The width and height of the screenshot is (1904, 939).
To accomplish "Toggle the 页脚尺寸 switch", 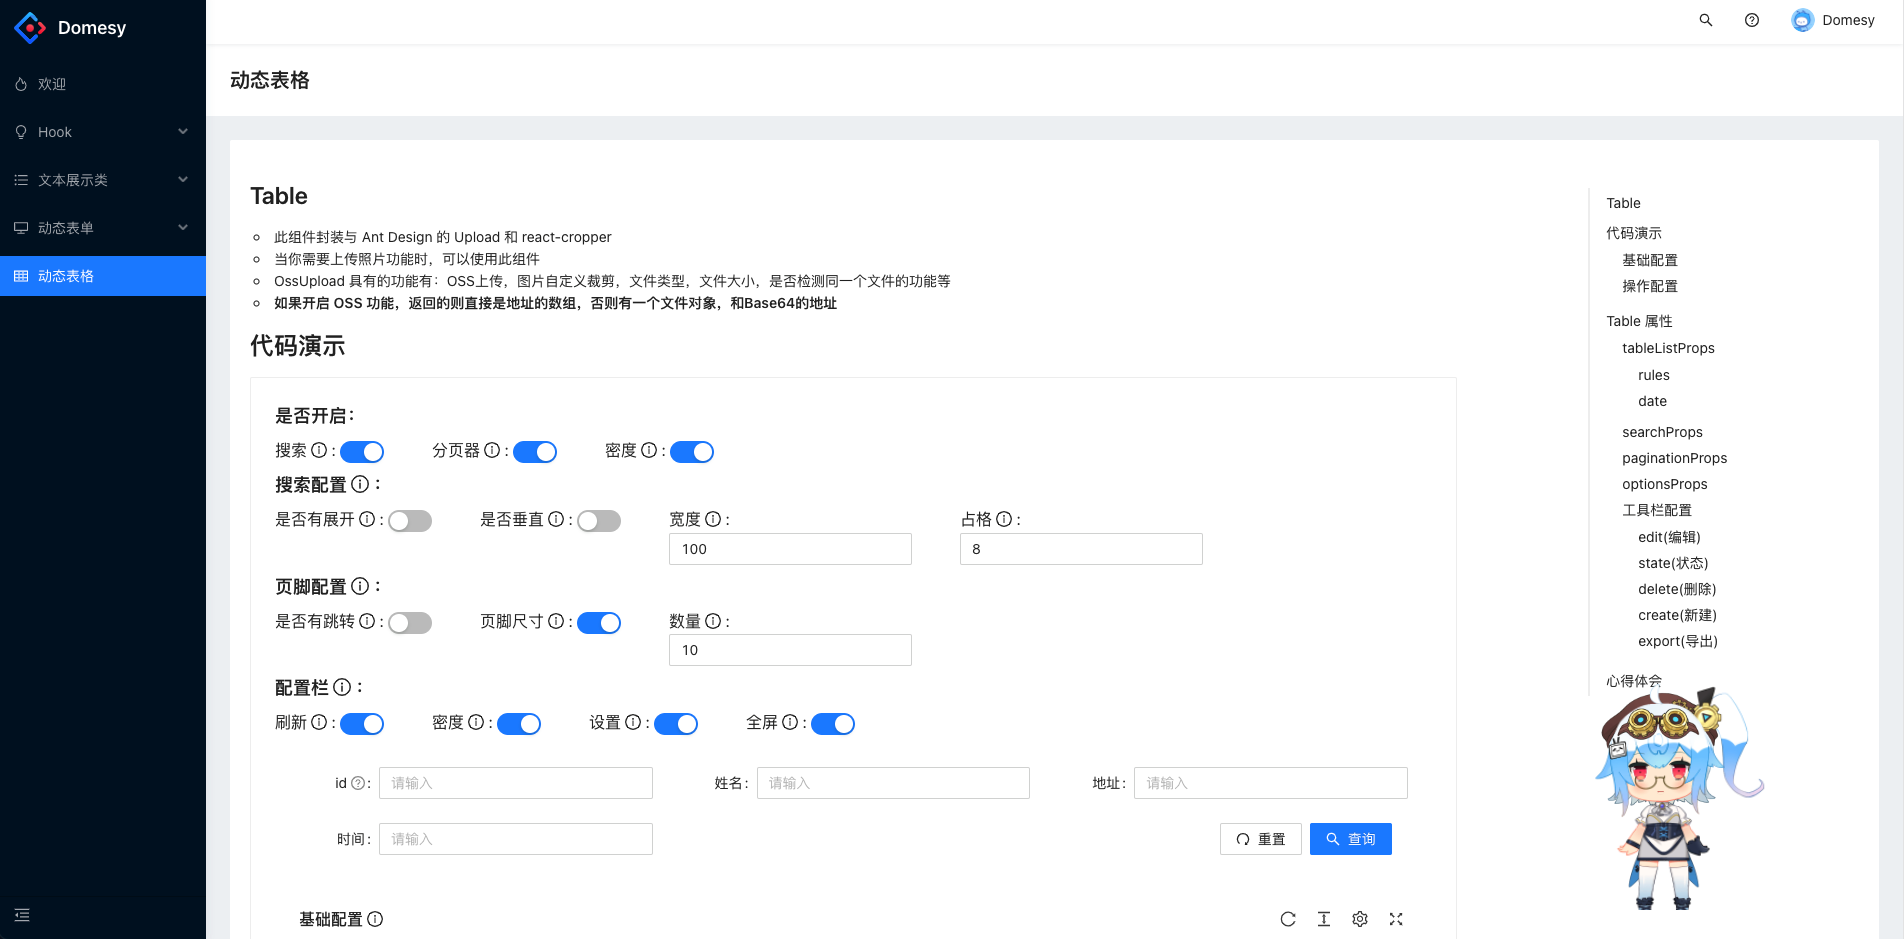I will [x=599, y=623].
